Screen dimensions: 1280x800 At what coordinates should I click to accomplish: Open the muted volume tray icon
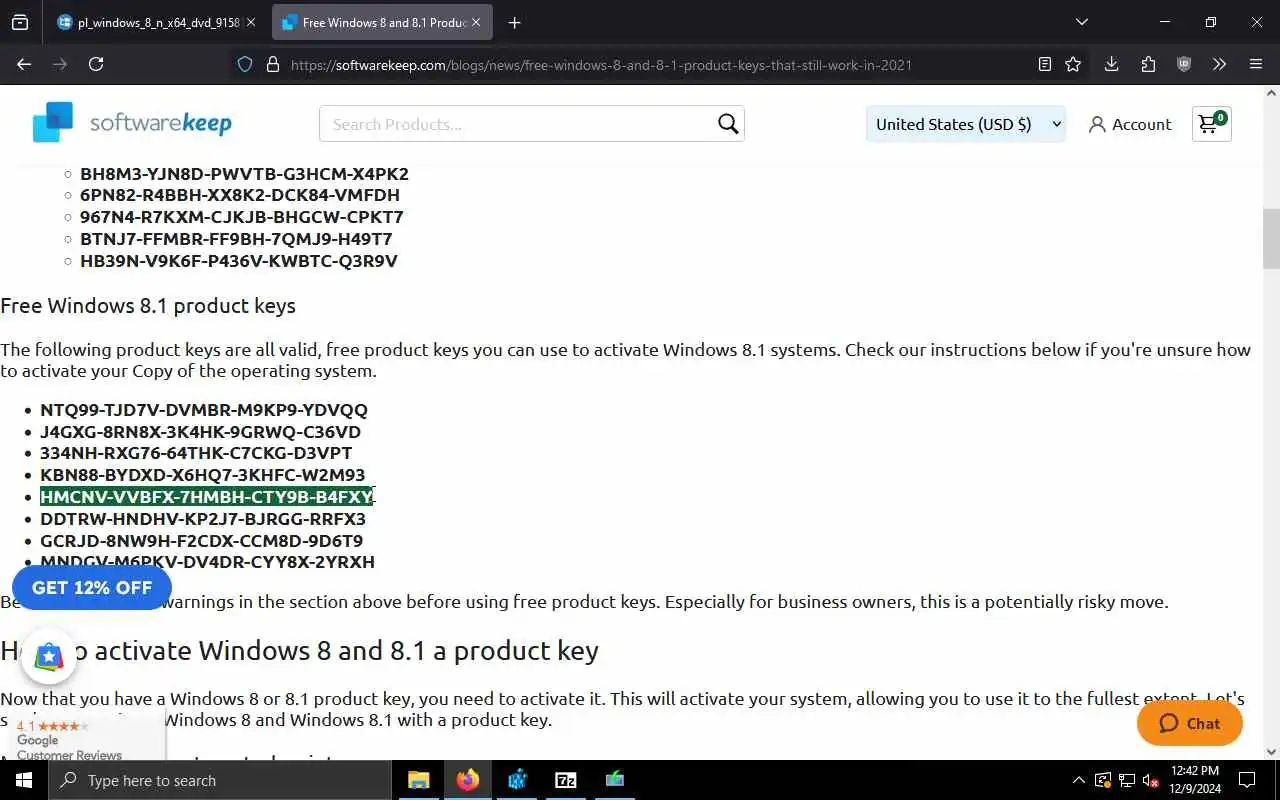[1151, 780]
